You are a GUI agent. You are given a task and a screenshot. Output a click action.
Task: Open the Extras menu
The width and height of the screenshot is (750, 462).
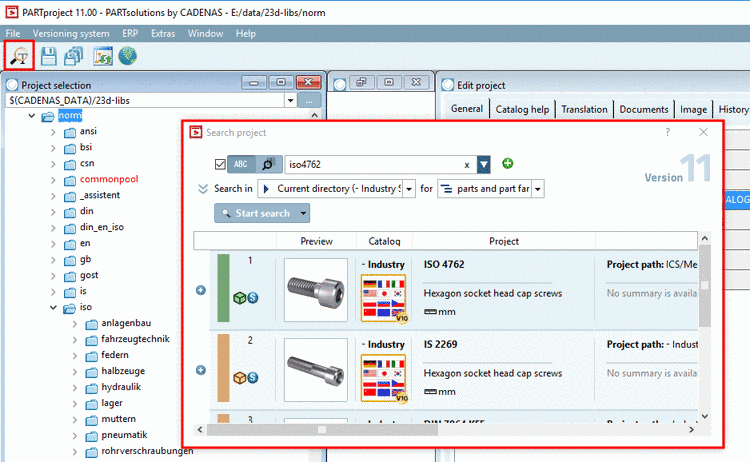click(x=163, y=33)
